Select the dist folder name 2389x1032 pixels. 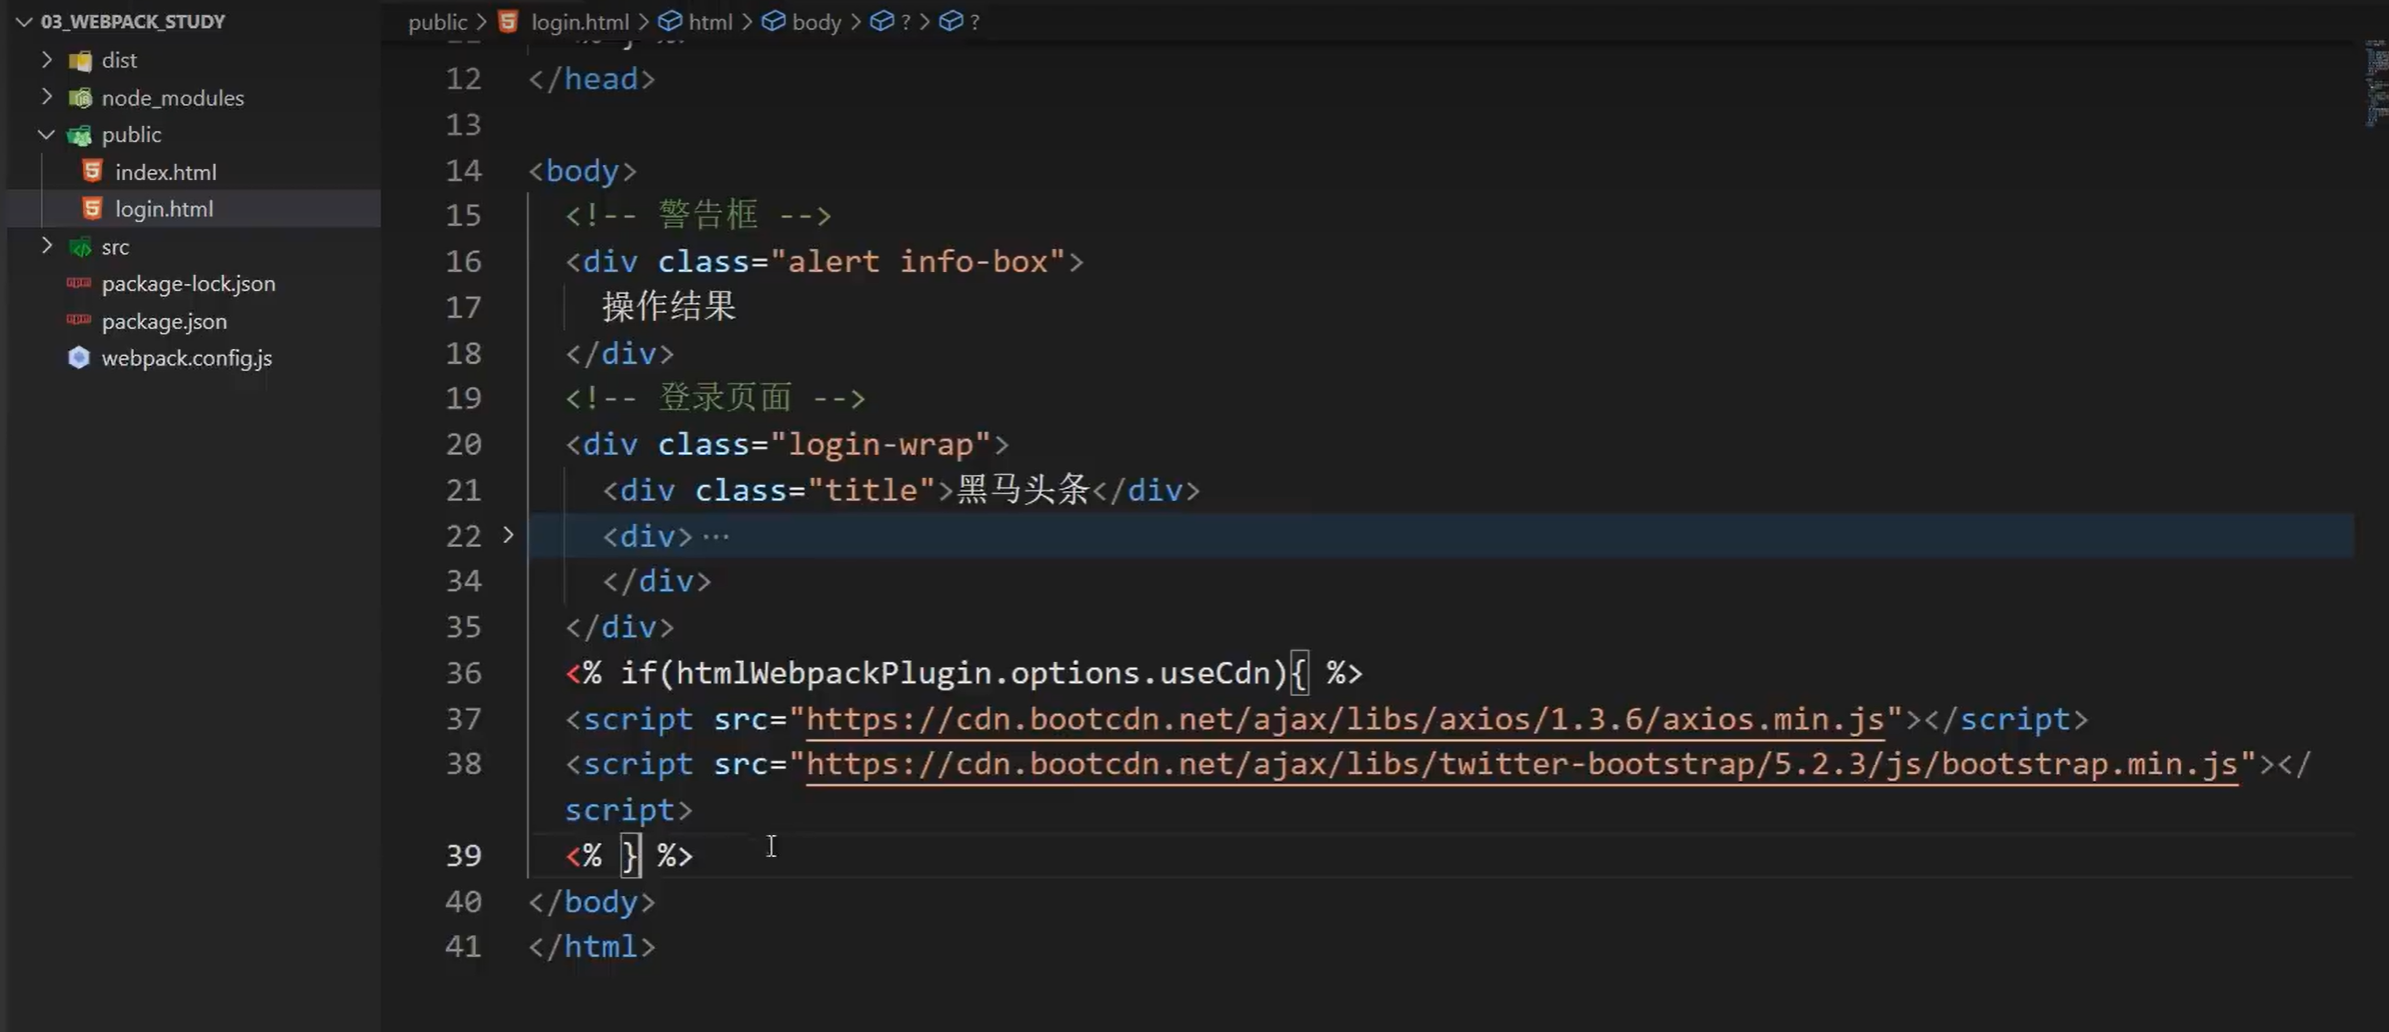[x=119, y=60]
